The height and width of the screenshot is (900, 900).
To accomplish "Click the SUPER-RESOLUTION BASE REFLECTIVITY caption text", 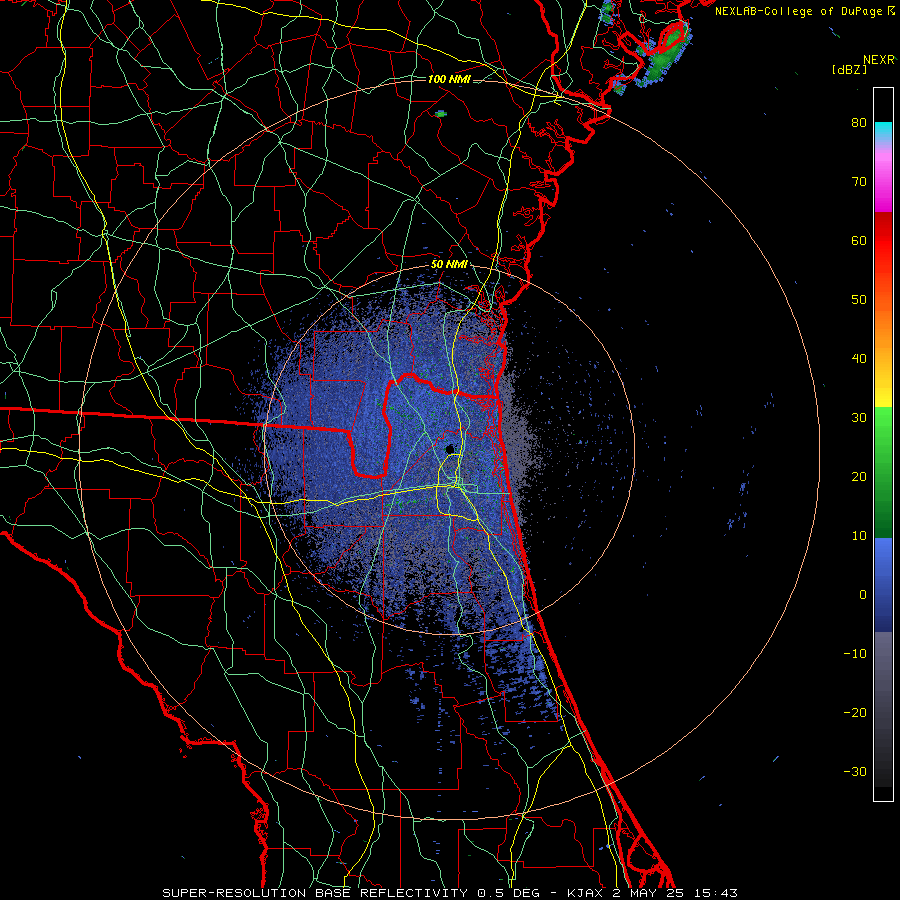I will pyautogui.click(x=315, y=893).
